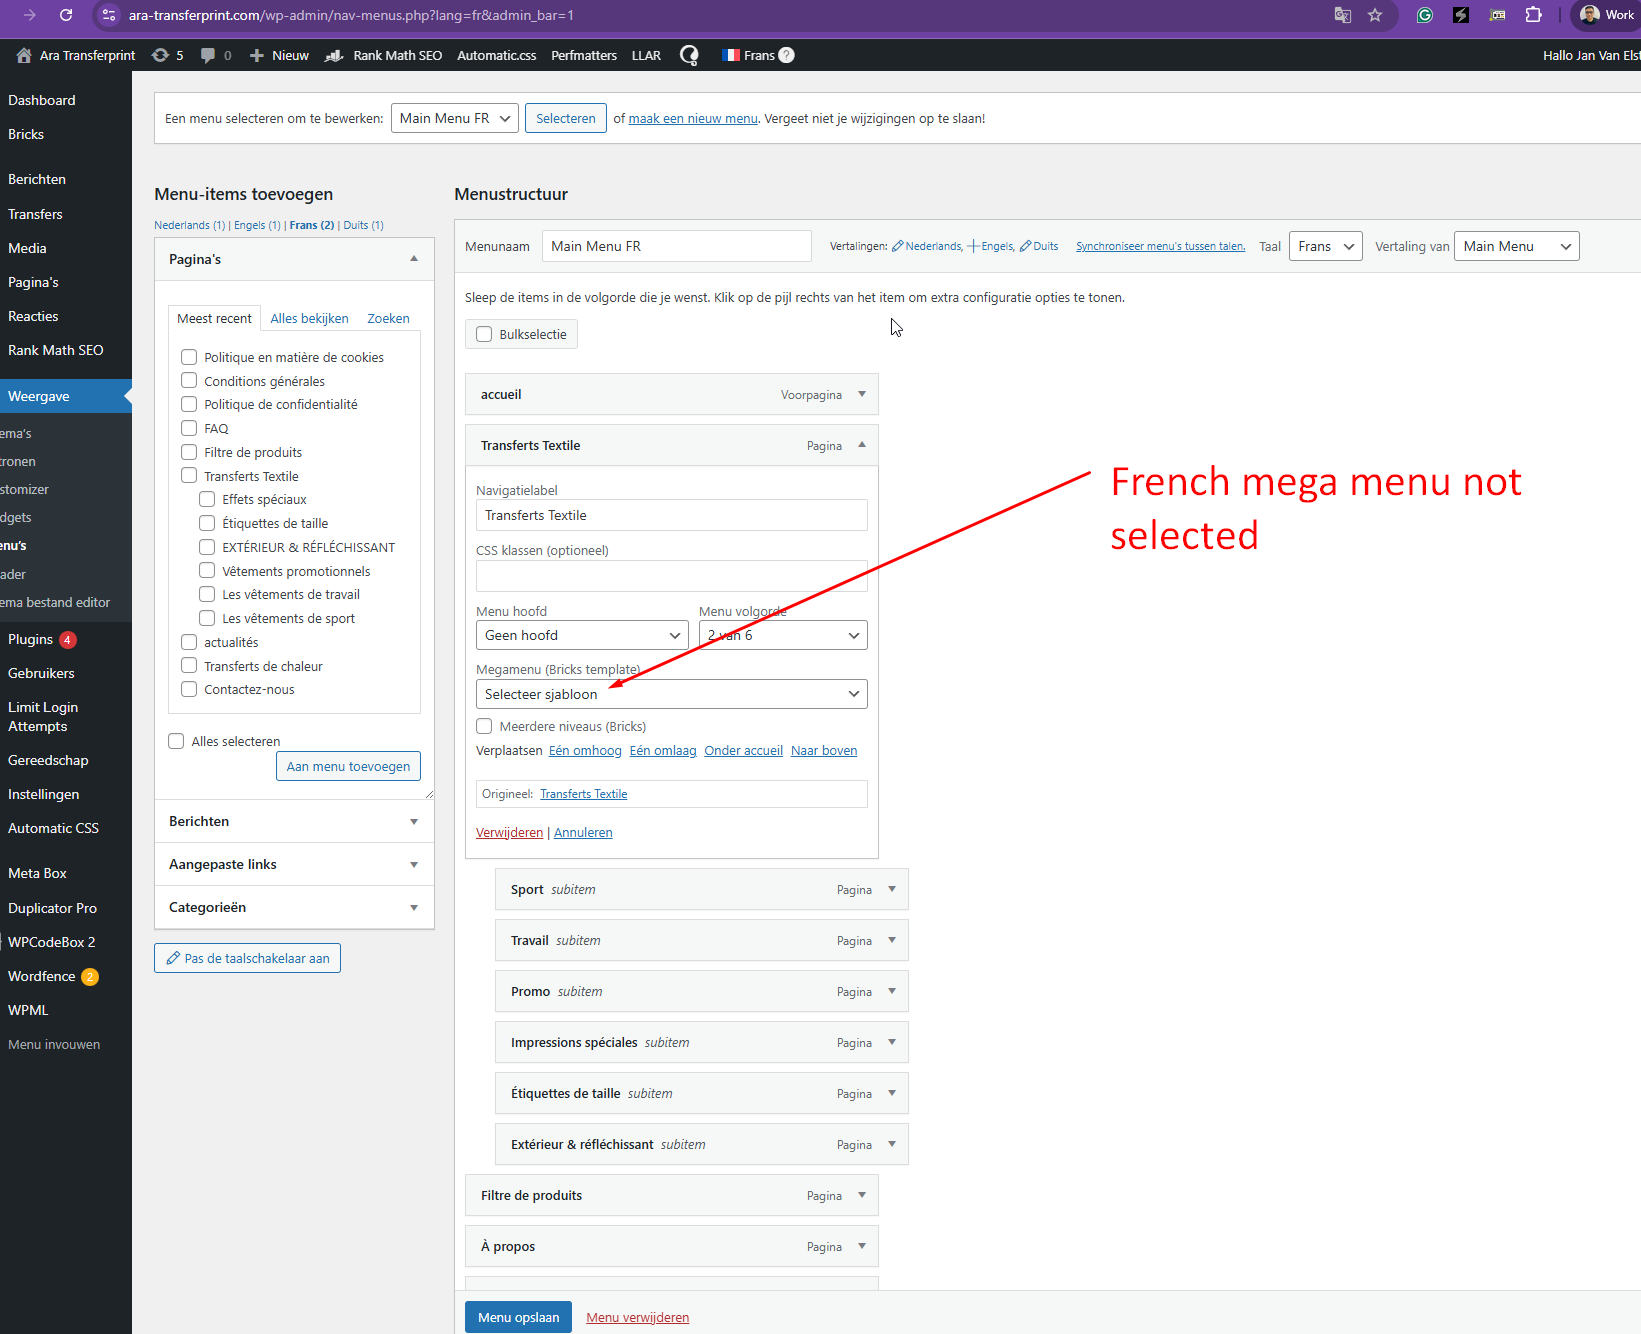Open the browser extensions puzzle icon
The image size is (1641, 1334).
(x=1533, y=15)
